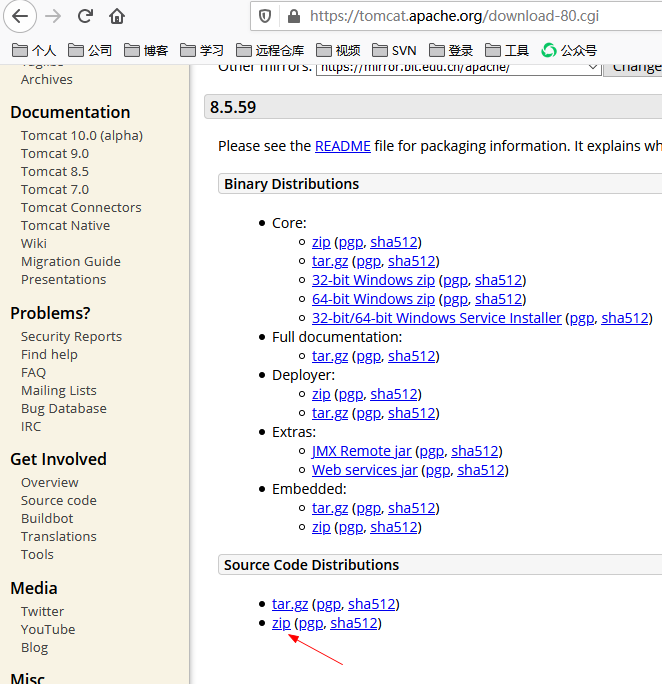Click the Change mirror button
The height and width of the screenshot is (684, 662).
(x=635, y=67)
